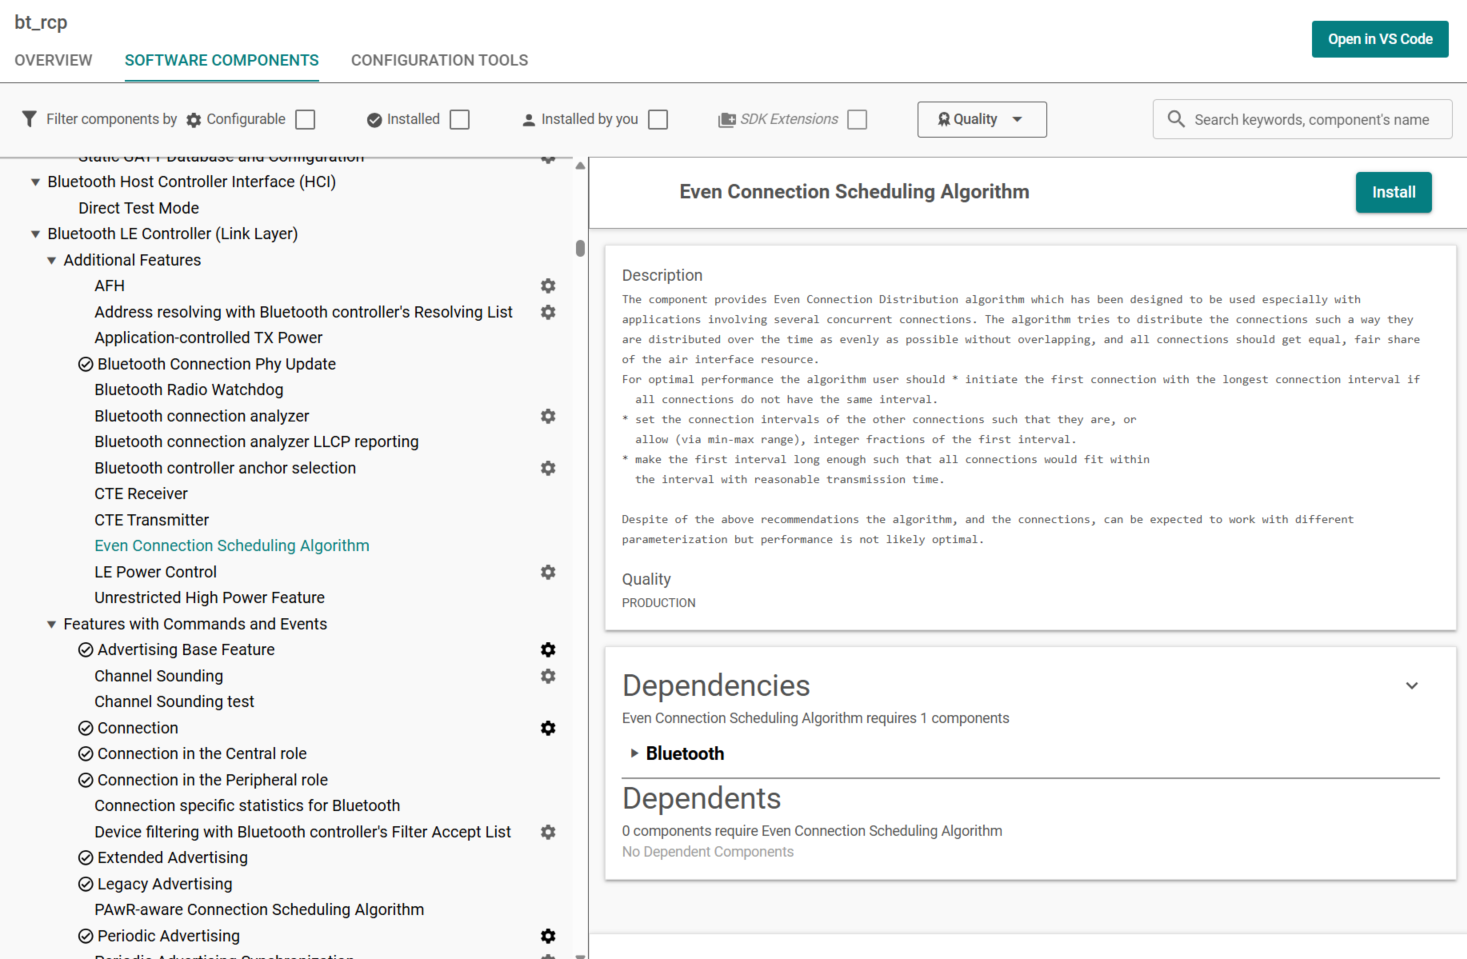Click scroll-up arrow of component tree
1467x959 pixels.
point(580,166)
